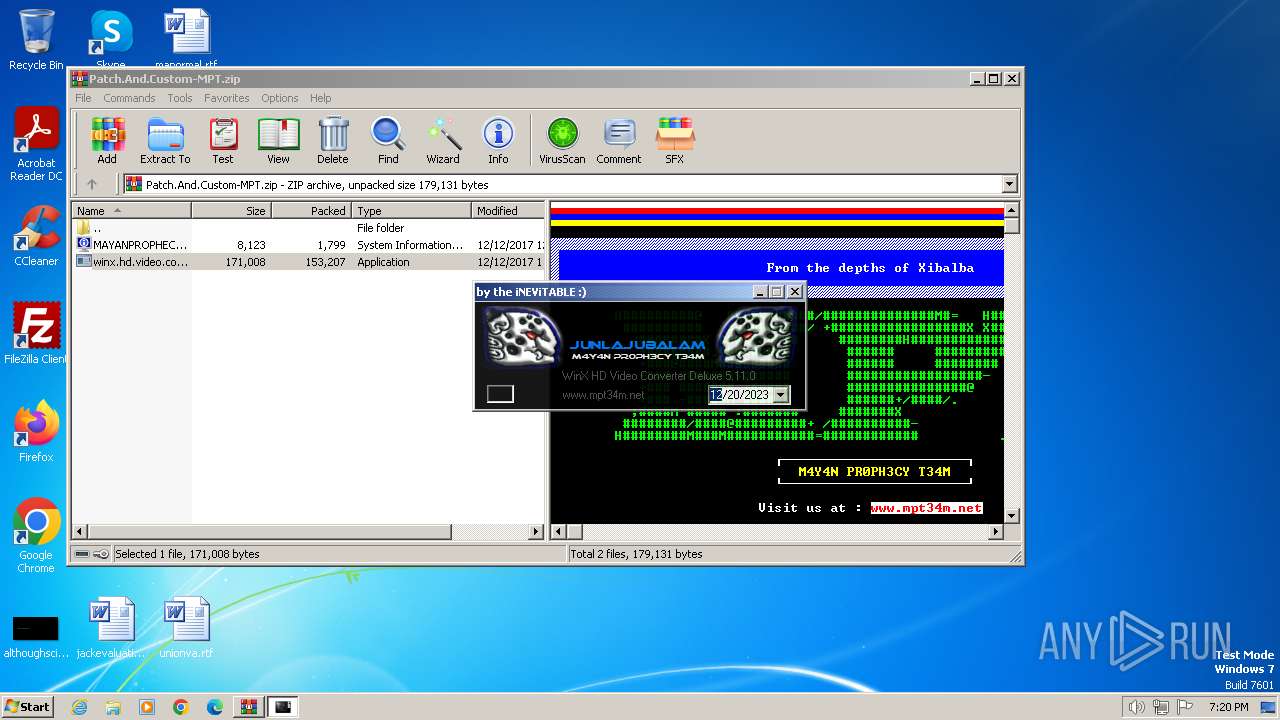Launch Firefox from desktop
Image resolution: width=1280 pixels, height=720 pixels.
(36, 431)
